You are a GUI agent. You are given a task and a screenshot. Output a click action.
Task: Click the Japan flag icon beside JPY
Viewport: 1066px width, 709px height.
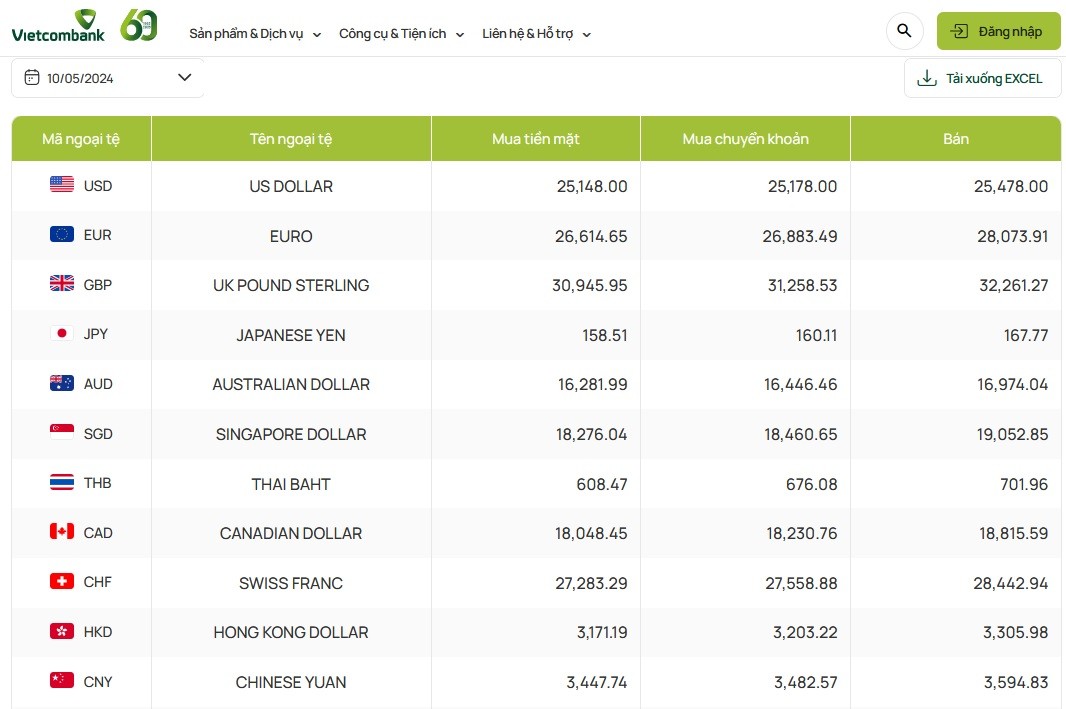click(x=62, y=333)
